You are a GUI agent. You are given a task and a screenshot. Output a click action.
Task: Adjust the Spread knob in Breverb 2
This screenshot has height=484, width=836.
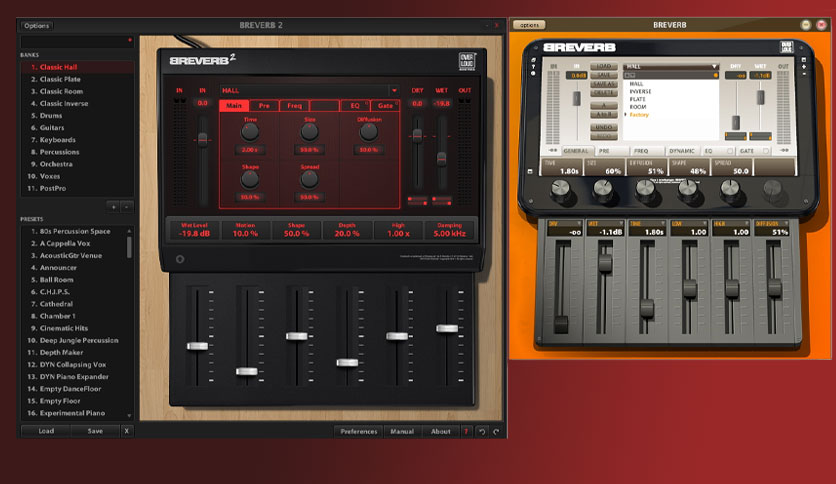coord(309,180)
